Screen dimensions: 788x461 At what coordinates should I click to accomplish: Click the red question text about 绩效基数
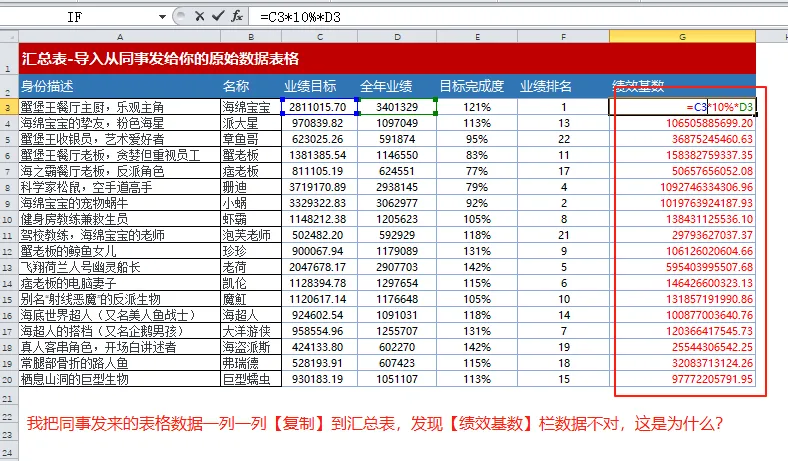pos(375,423)
